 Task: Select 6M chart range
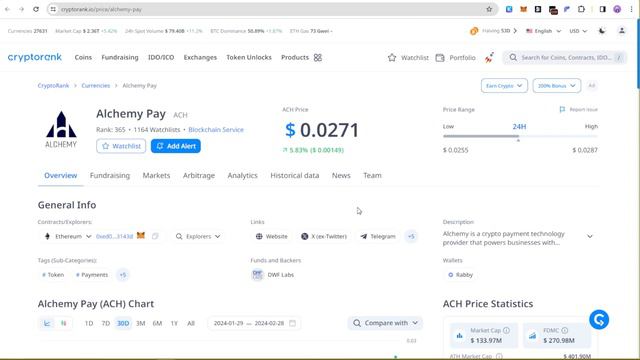(158, 323)
